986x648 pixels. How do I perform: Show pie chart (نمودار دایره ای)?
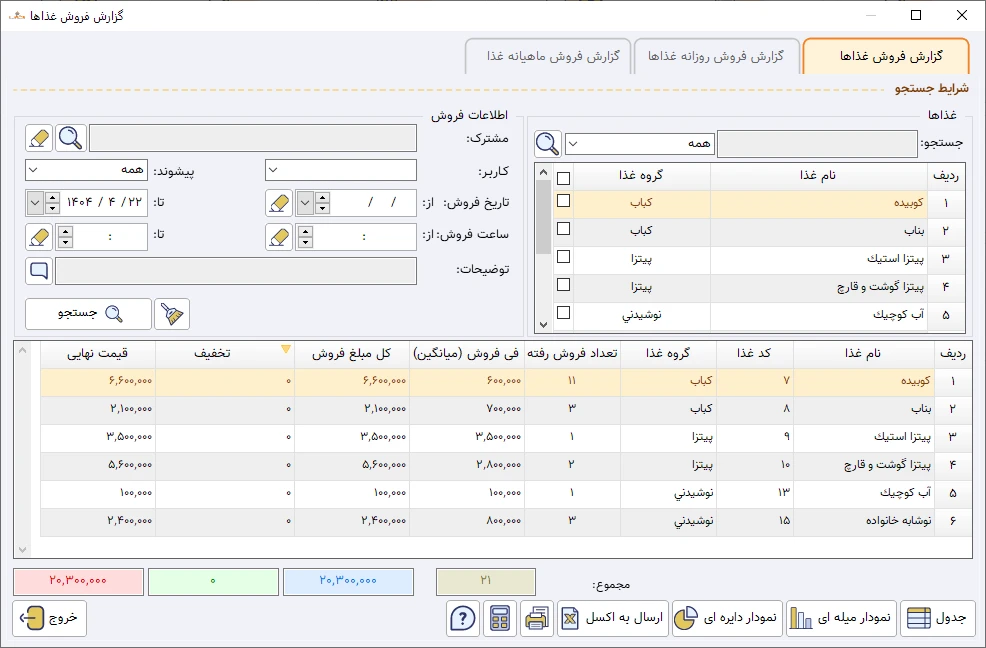tap(728, 618)
